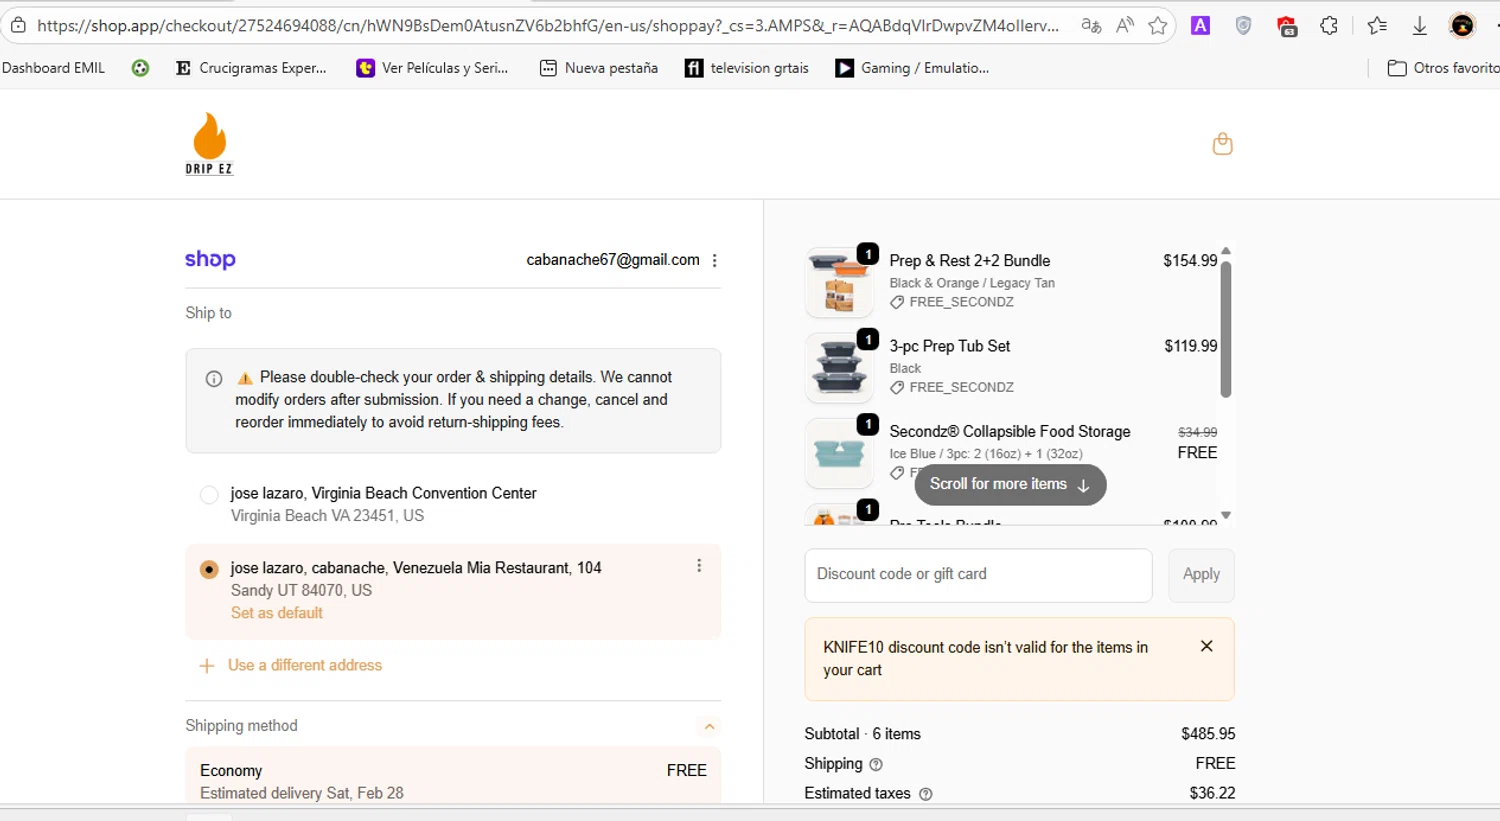Click Use a different address link

pos(304,665)
